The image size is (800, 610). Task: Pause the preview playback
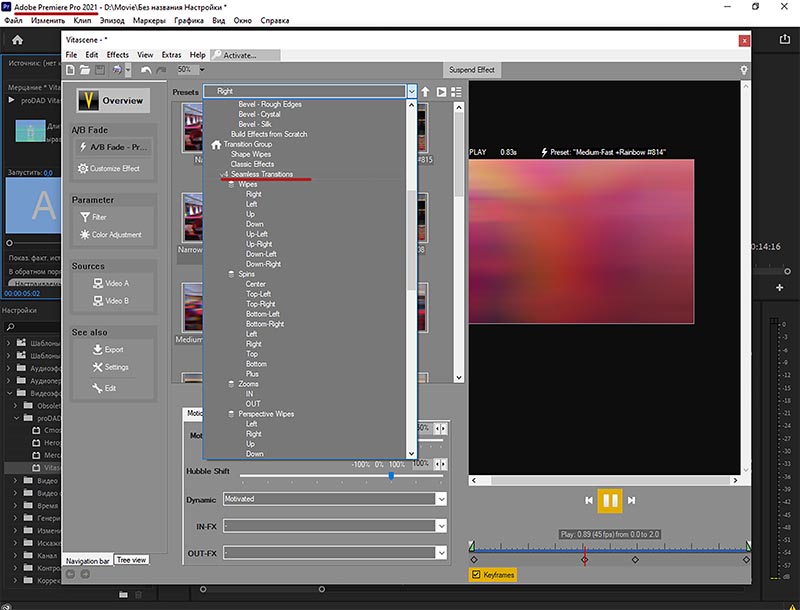point(610,500)
